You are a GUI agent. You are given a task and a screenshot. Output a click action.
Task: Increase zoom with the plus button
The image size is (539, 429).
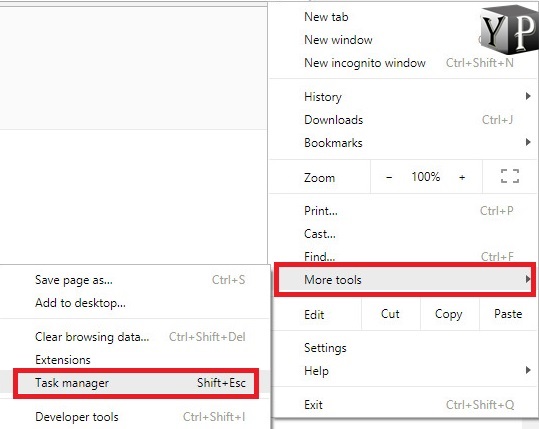[462, 177]
